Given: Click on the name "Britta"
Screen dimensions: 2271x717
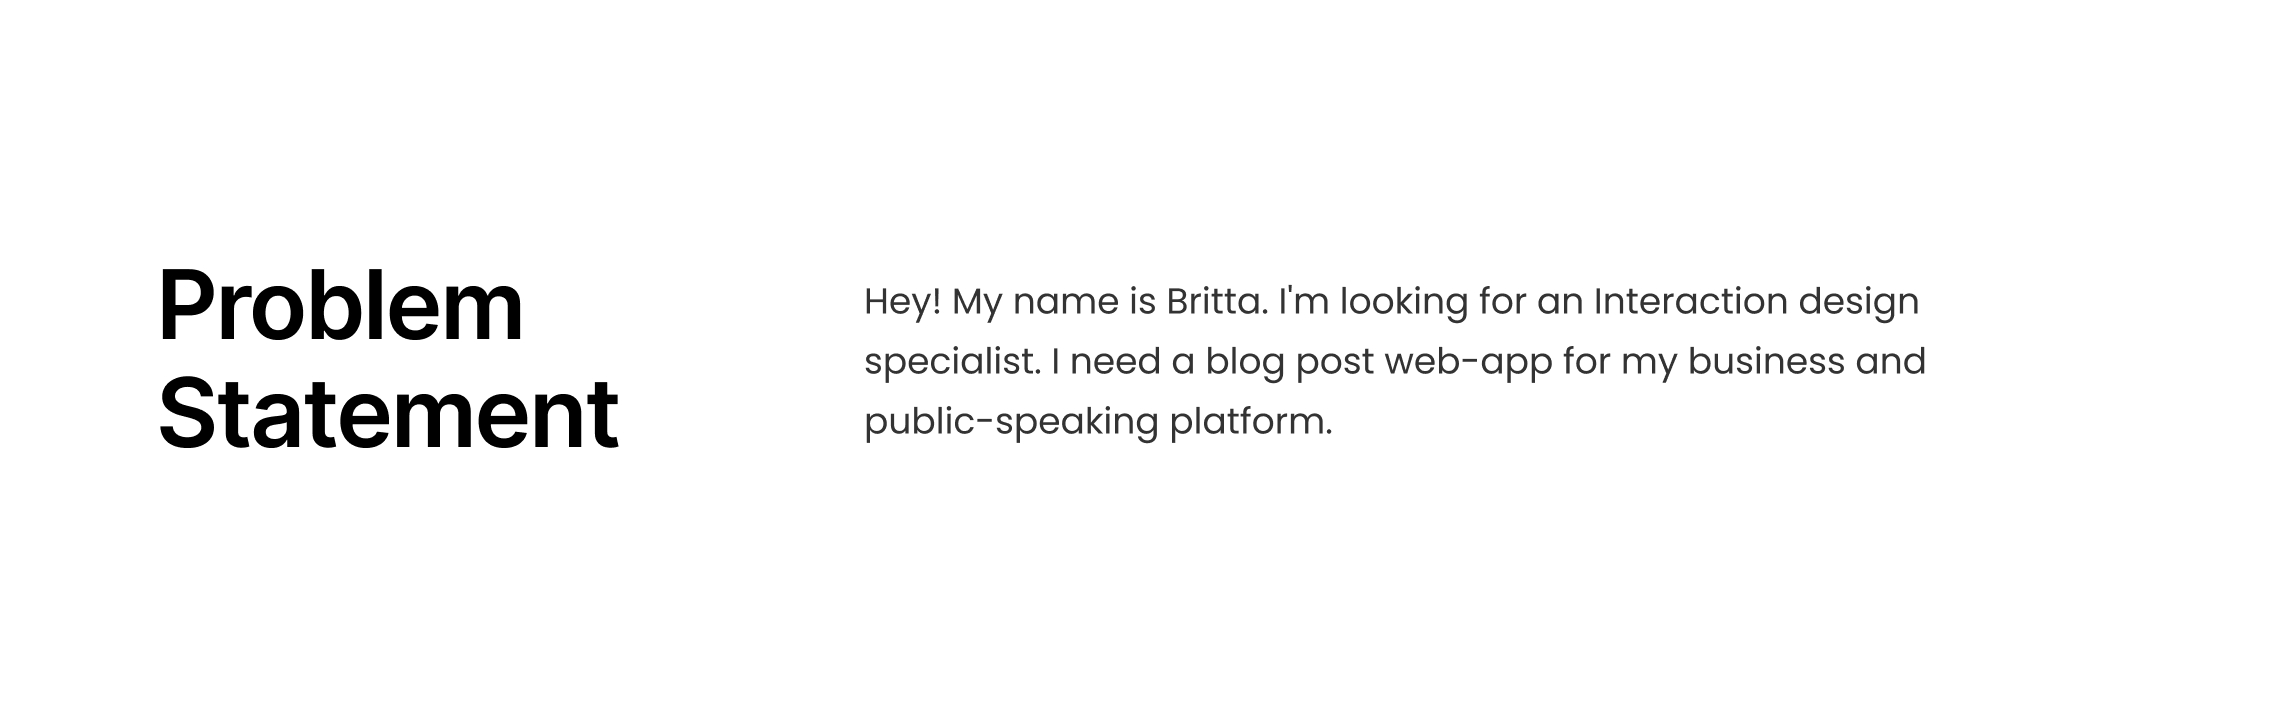Looking at the screenshot, I should pyautogui.click(x=1216, y=302).
